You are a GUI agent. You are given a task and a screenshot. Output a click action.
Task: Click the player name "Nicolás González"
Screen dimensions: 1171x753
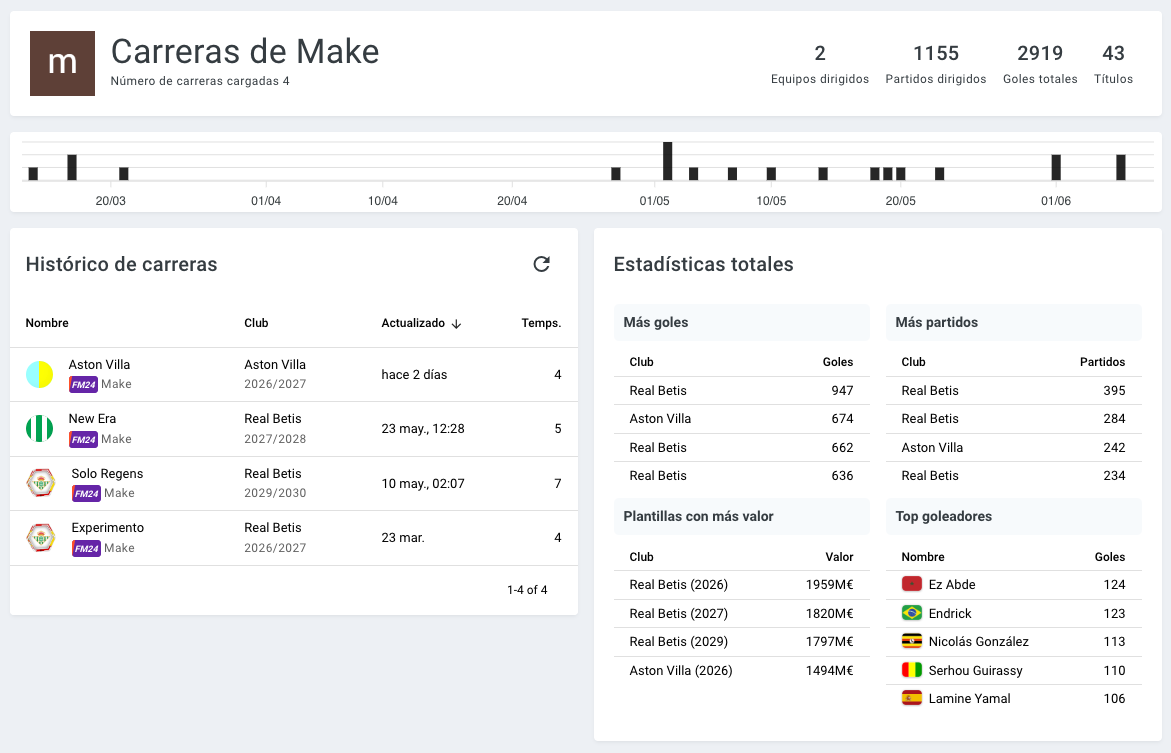click(x=978, y=642)
